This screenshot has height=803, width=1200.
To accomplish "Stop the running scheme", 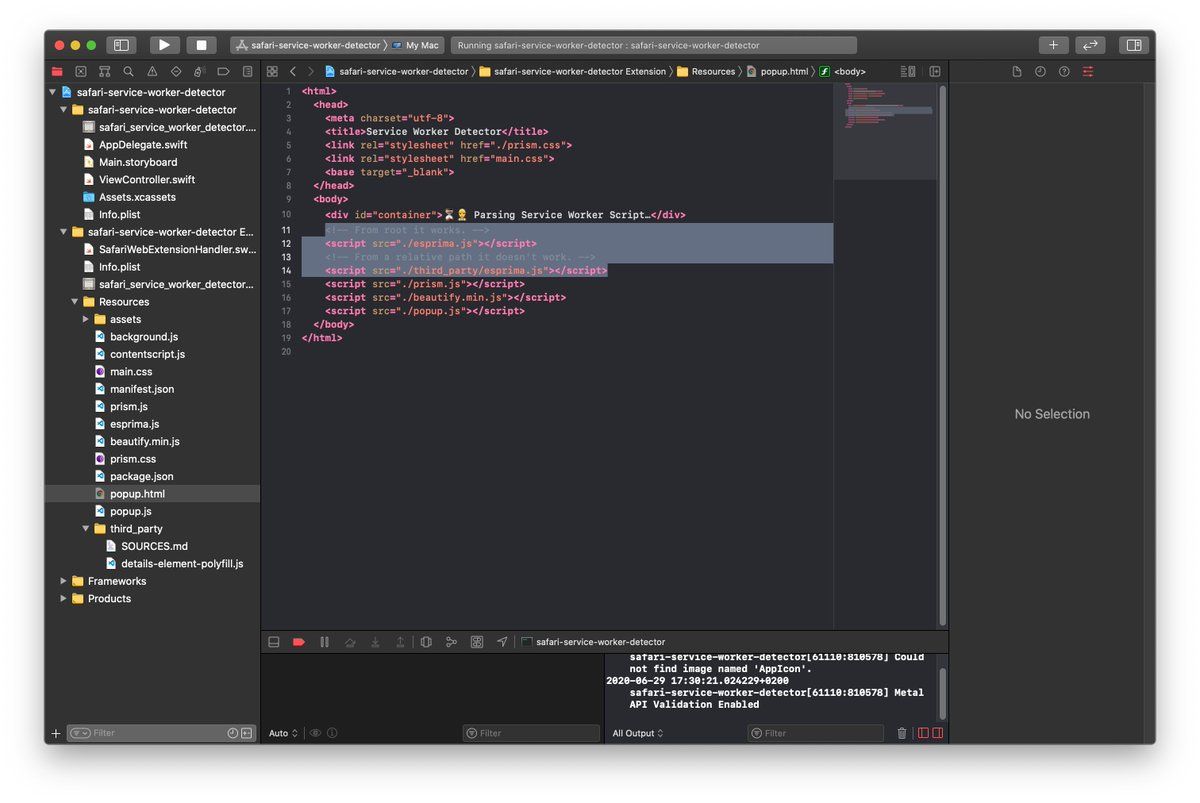I will pos(201,45).
